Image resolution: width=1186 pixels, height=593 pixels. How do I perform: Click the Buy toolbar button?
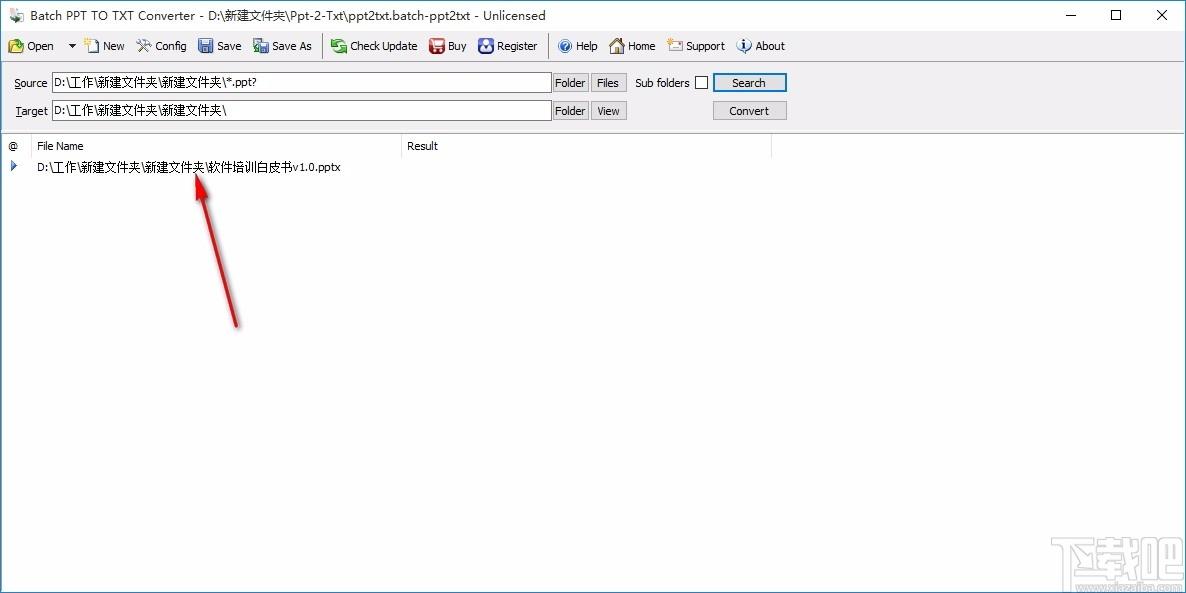pyautogui.click(x=448, y=46)
